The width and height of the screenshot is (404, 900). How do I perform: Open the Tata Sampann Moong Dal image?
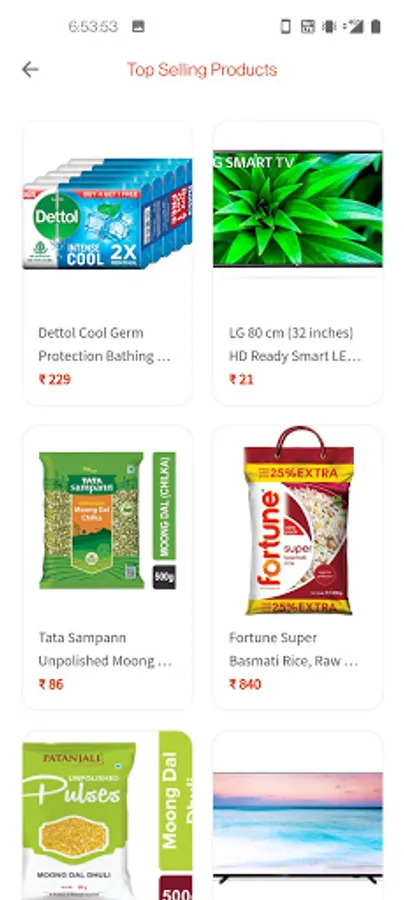pyautogui.click(x=107, y=521)
